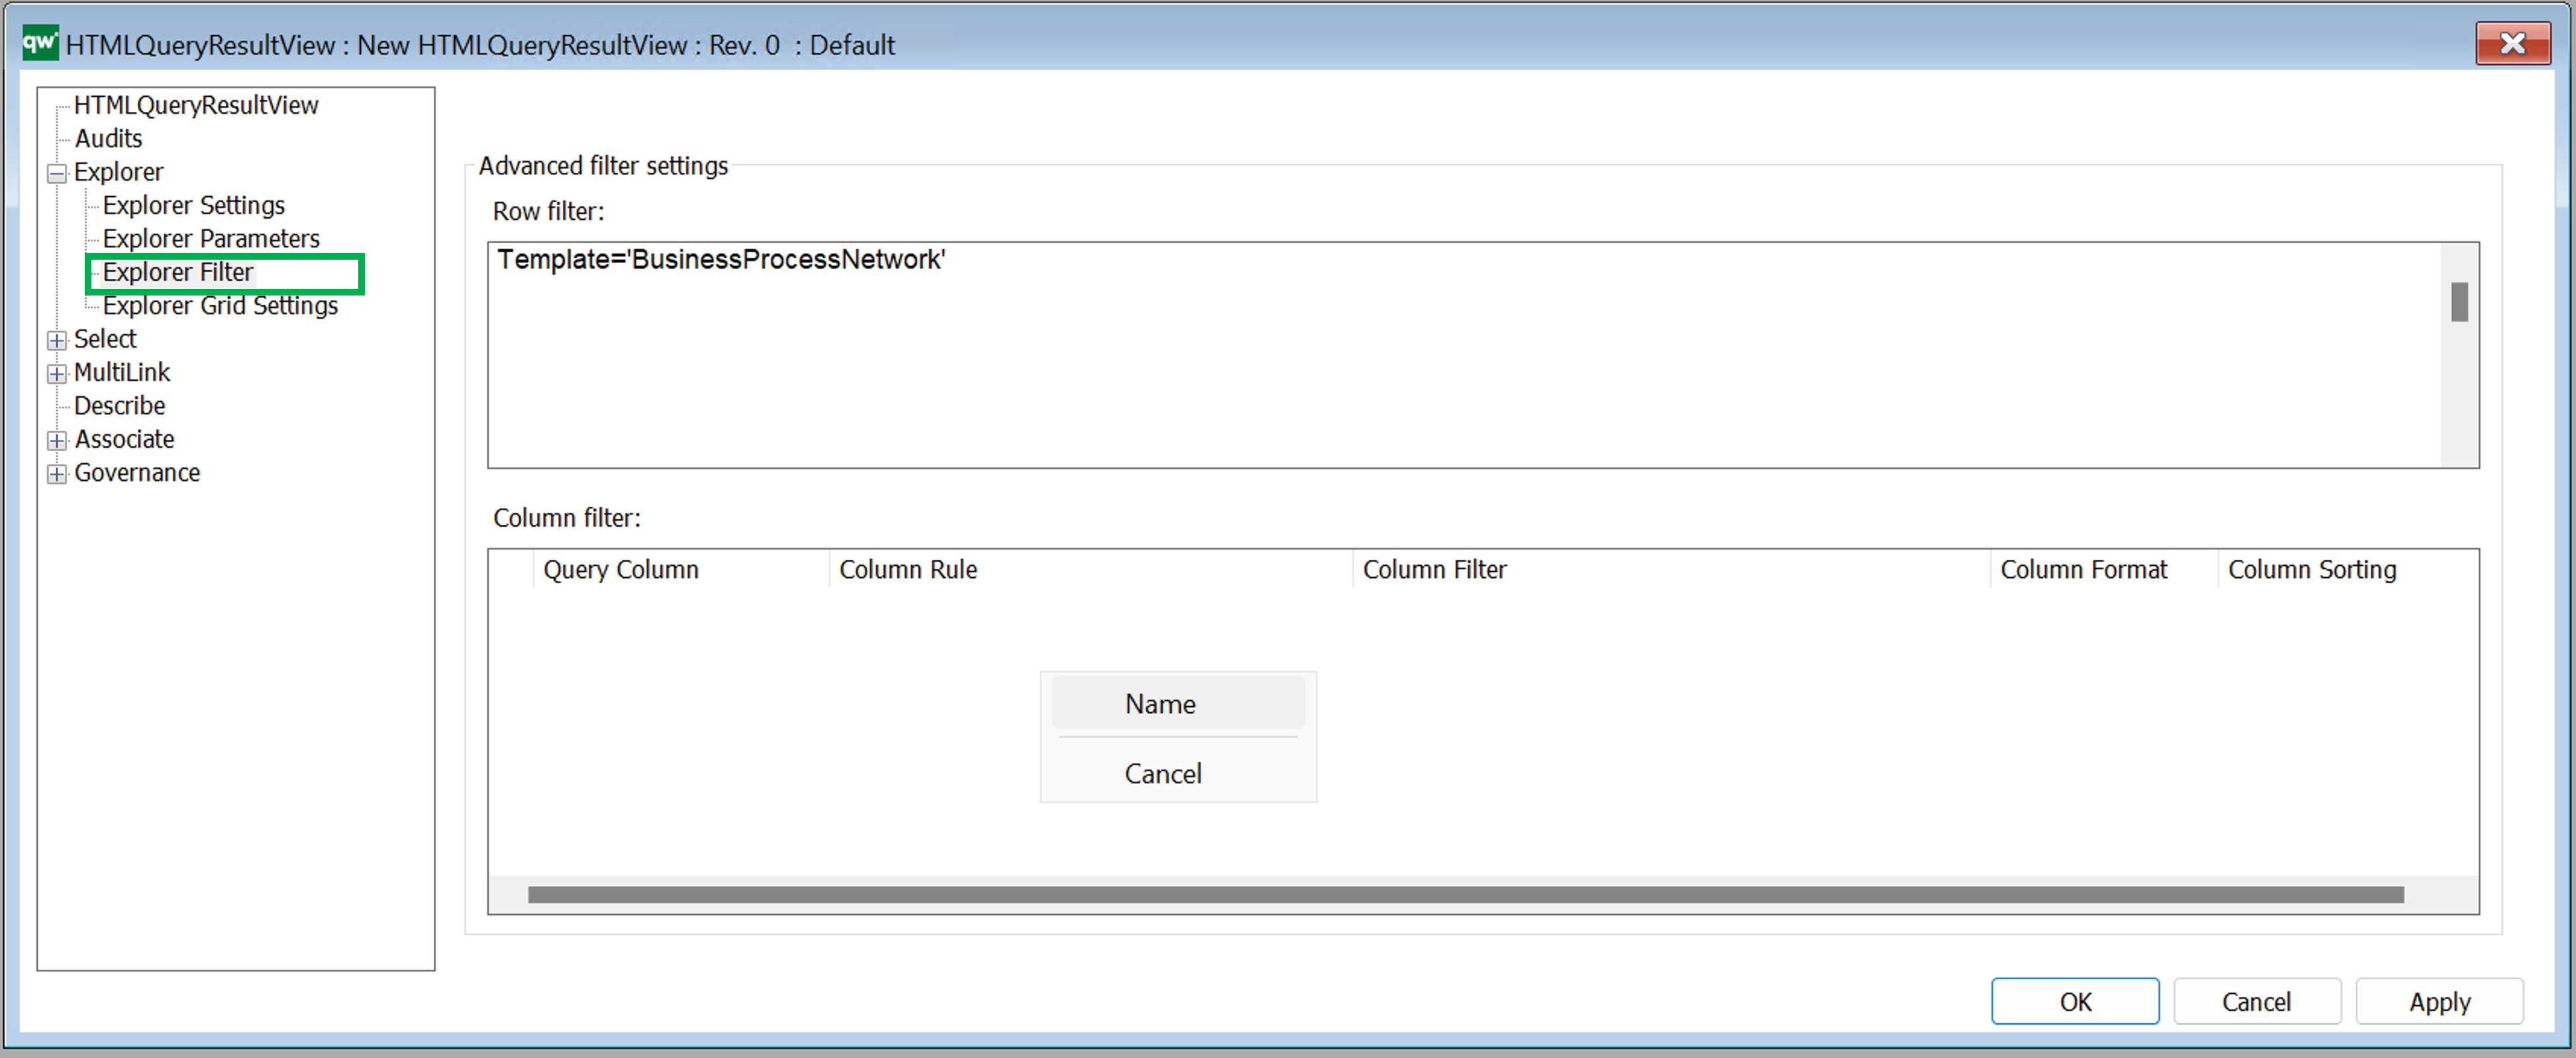This screenshot has height=1058, width=2576.
Task: Confirm with the OK button
Action: click(2075, 1001)
